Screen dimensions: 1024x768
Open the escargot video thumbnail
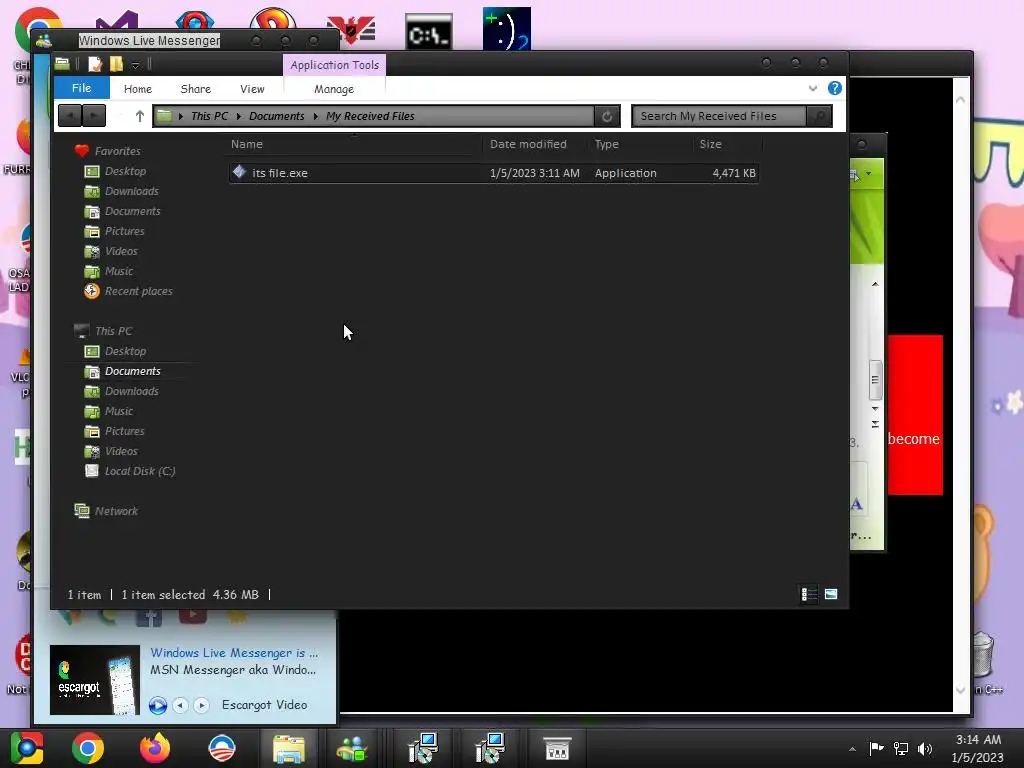[x=95, y=680]
